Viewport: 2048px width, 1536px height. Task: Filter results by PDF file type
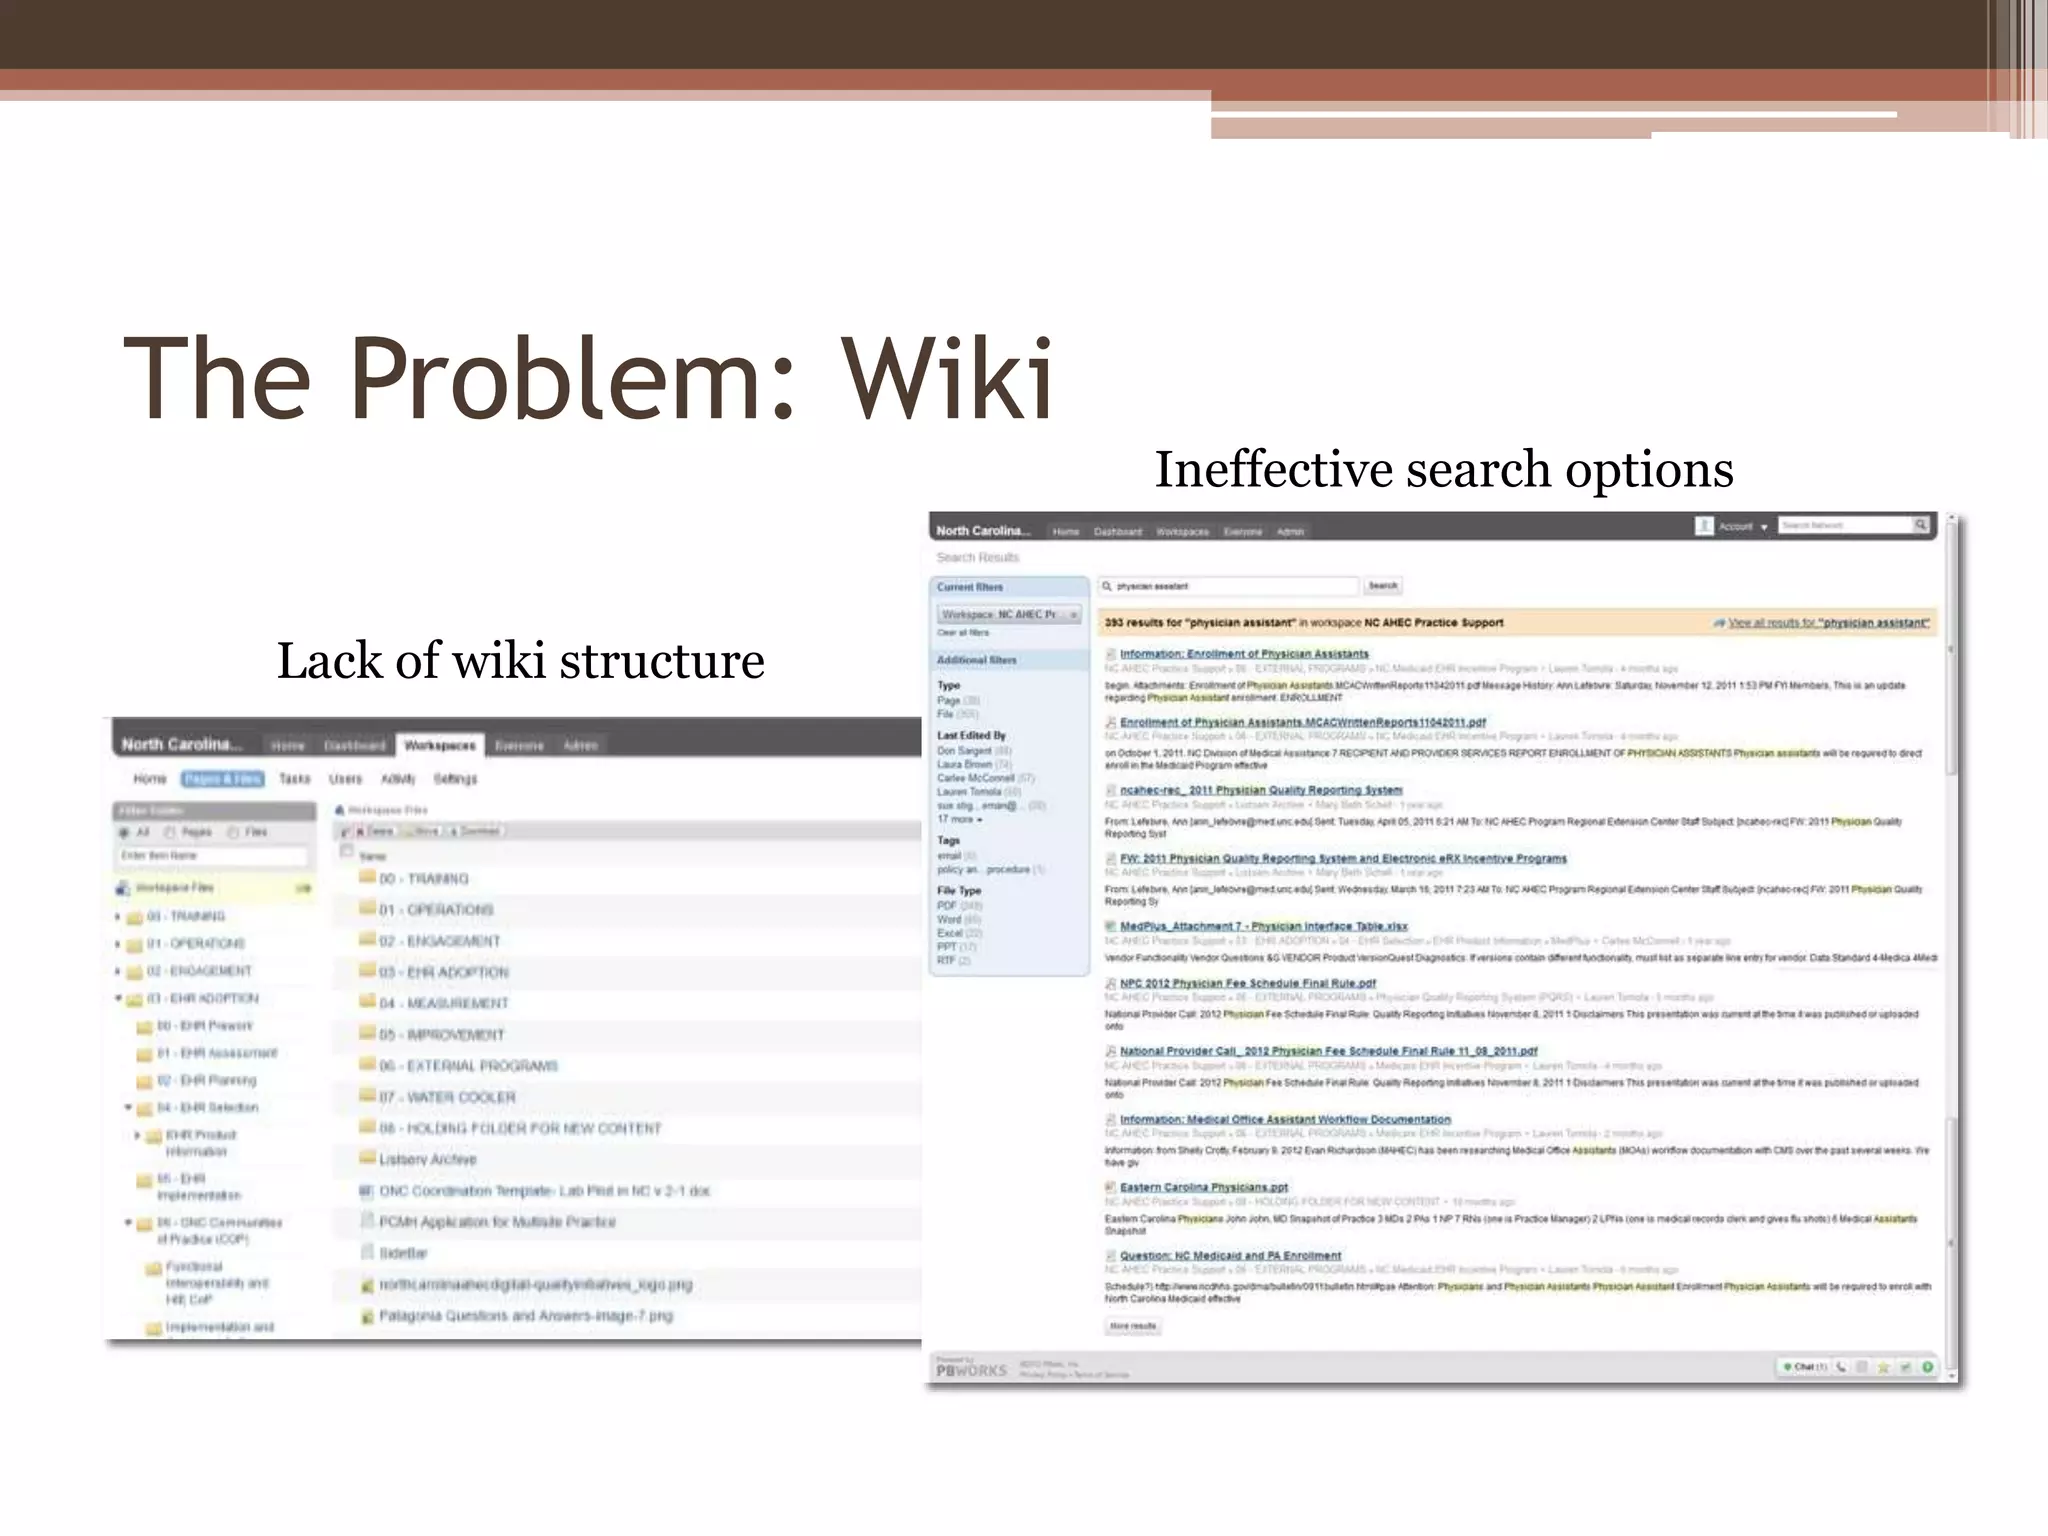(959, 906)
